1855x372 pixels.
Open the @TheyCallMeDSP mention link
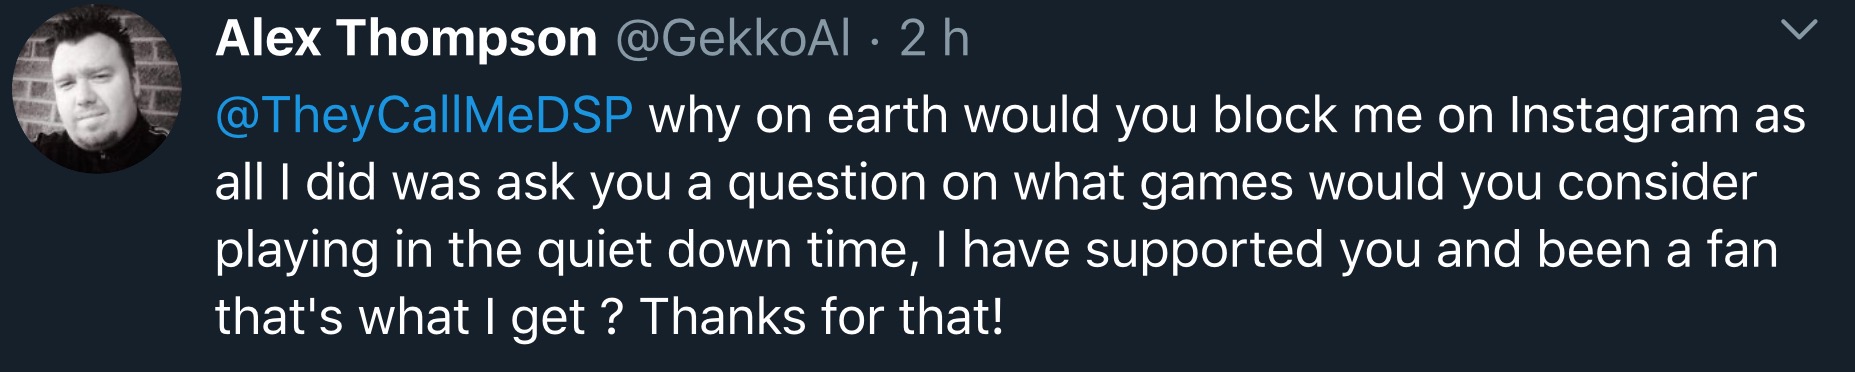424,116
